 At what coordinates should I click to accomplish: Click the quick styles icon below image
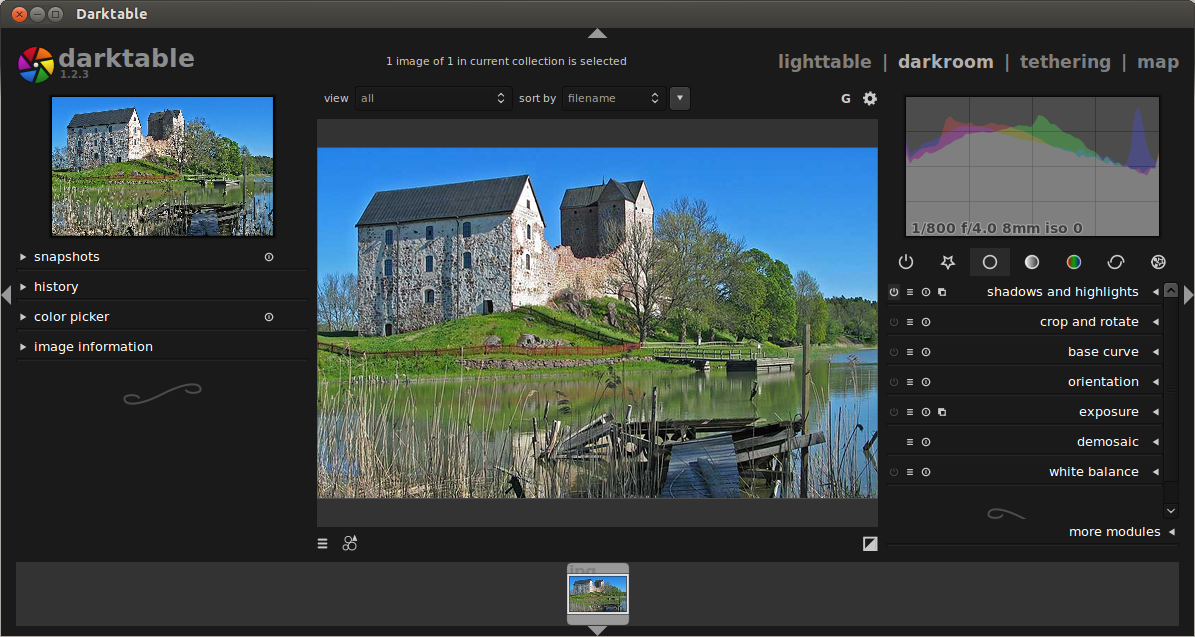point(349,543)
